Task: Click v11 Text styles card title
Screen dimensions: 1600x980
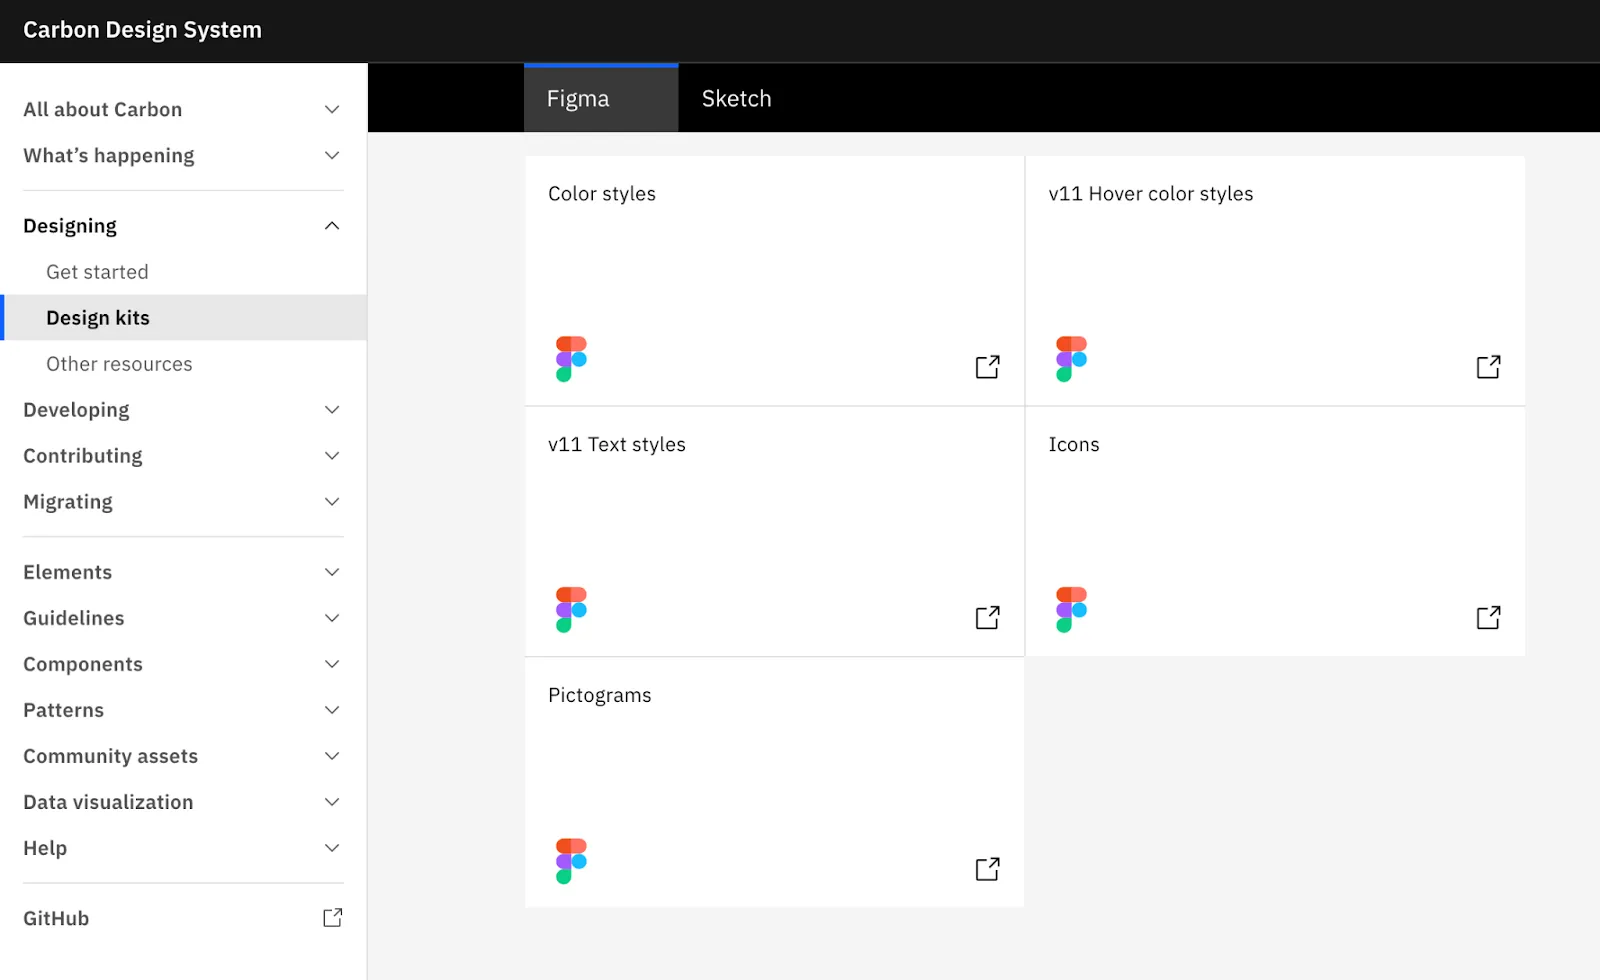Action: 617,445
